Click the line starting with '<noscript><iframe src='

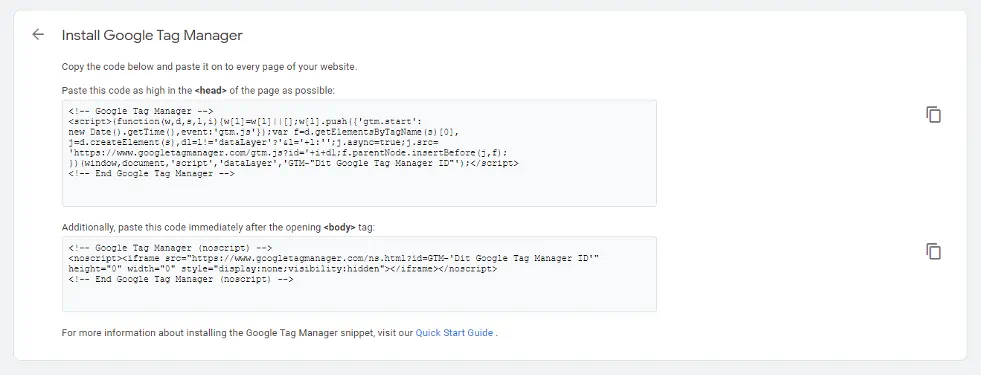pyautogui.click(x=334, y=259)
